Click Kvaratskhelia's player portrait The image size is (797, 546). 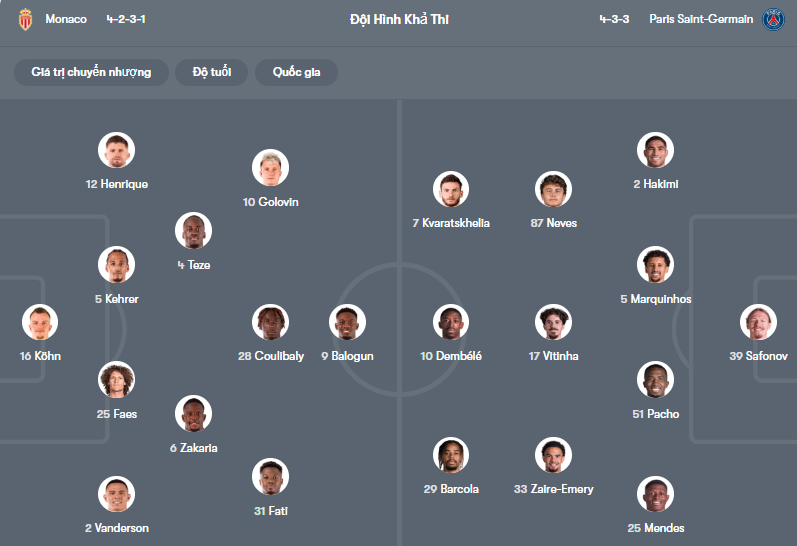click(451, 189)
